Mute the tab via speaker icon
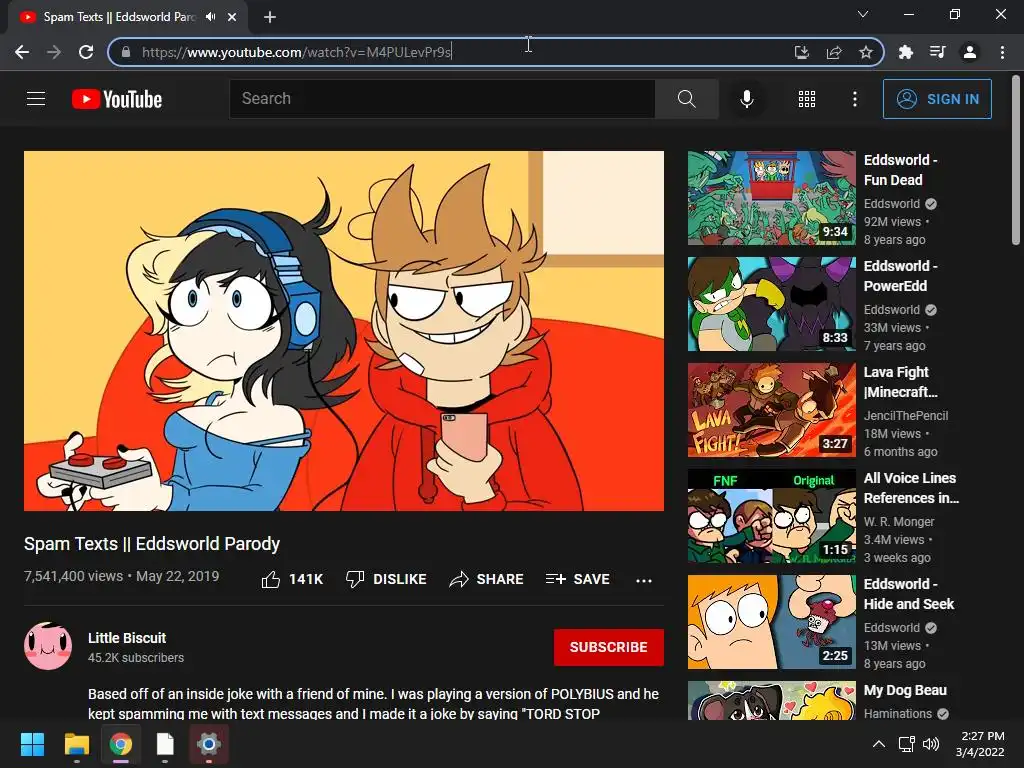 210,17
